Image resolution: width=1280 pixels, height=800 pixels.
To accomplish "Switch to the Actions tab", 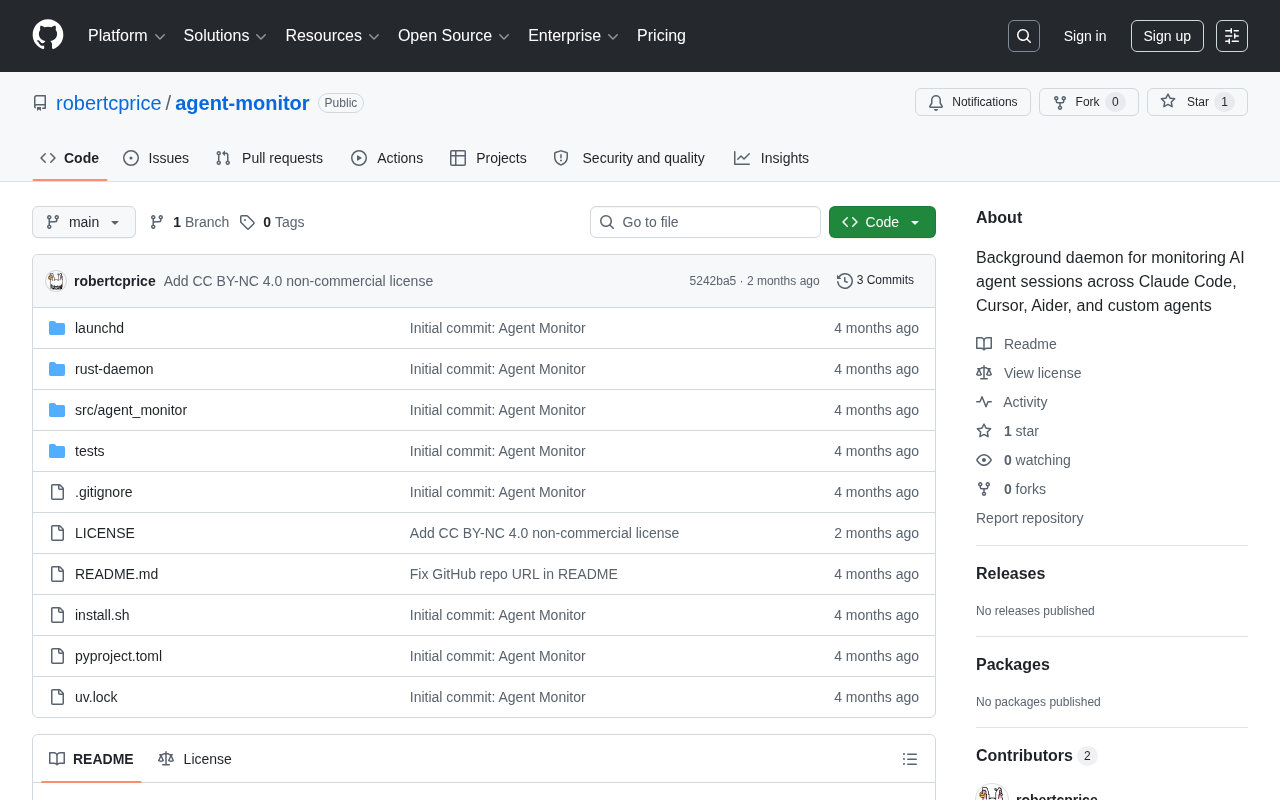I will [x=387, y=158].
